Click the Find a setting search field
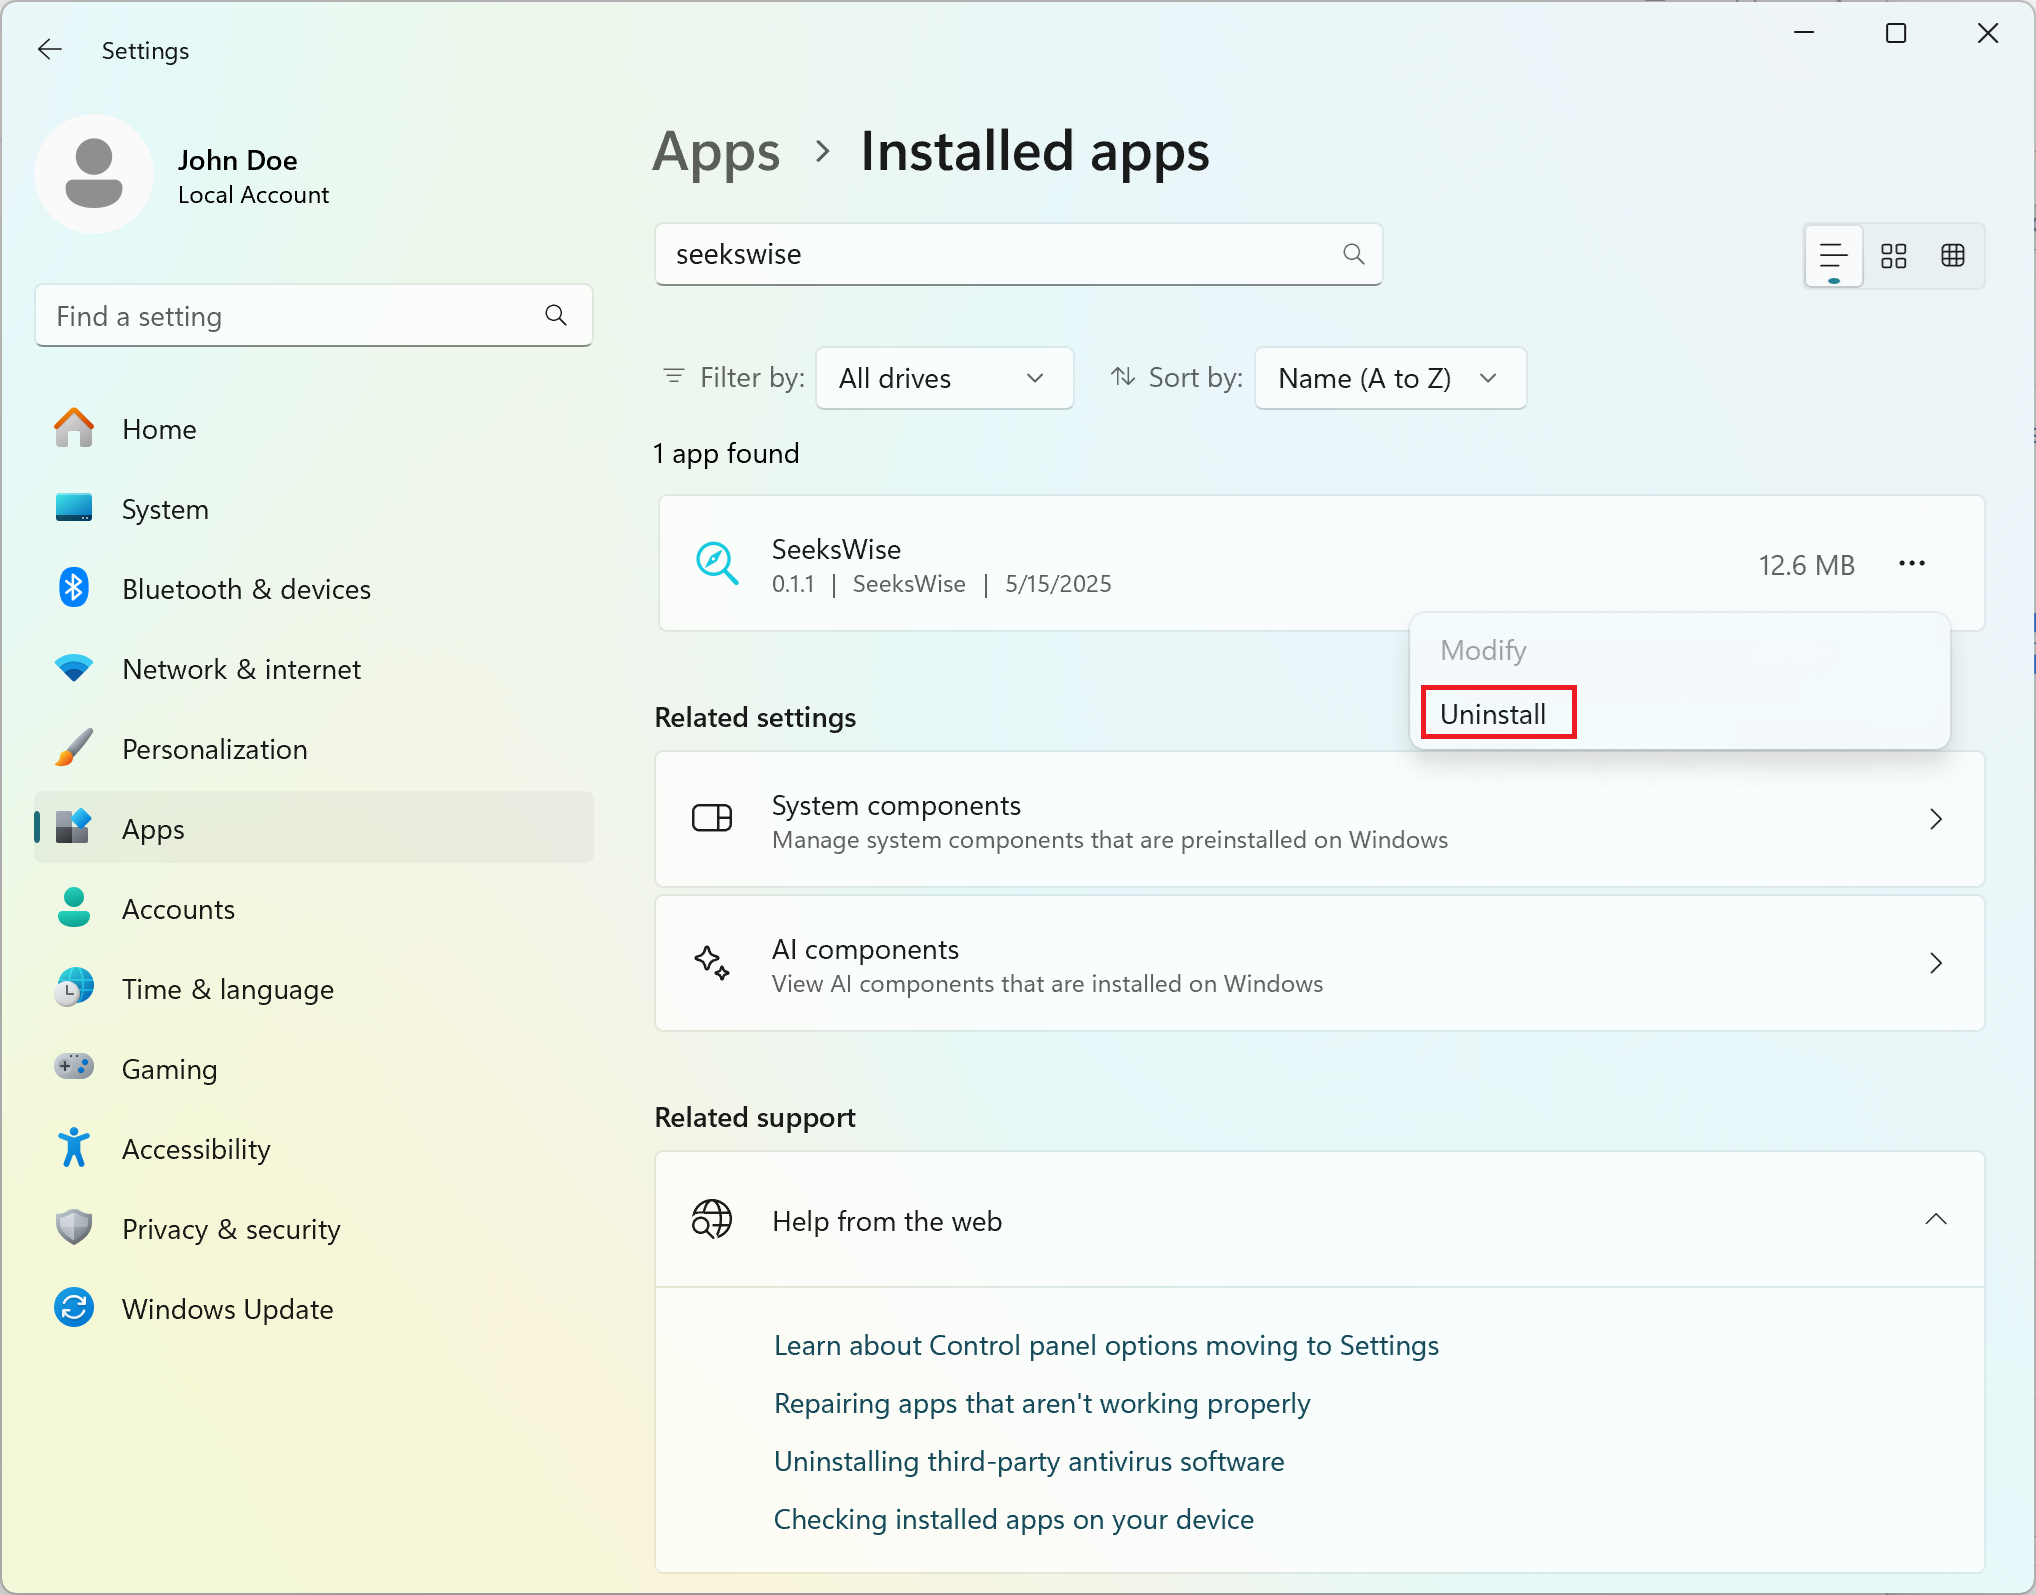The image size is (2036, 1595). [314, 316]
